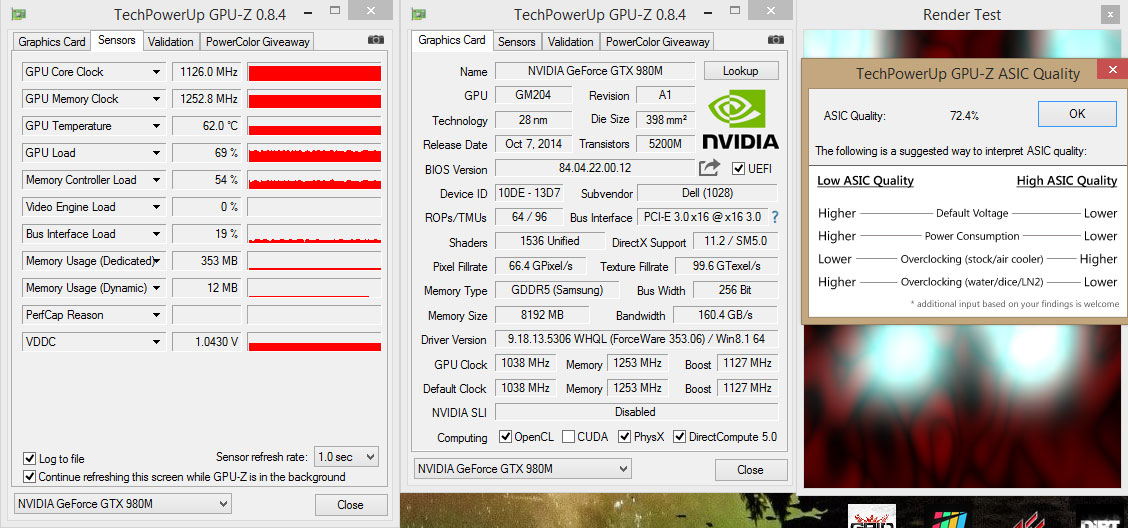Image resolution: width=1128 pixels, height=528 pixels.
Task: Open Memory Usage (Dynamic) sensor dropdown
Action: tap(156, 288)
